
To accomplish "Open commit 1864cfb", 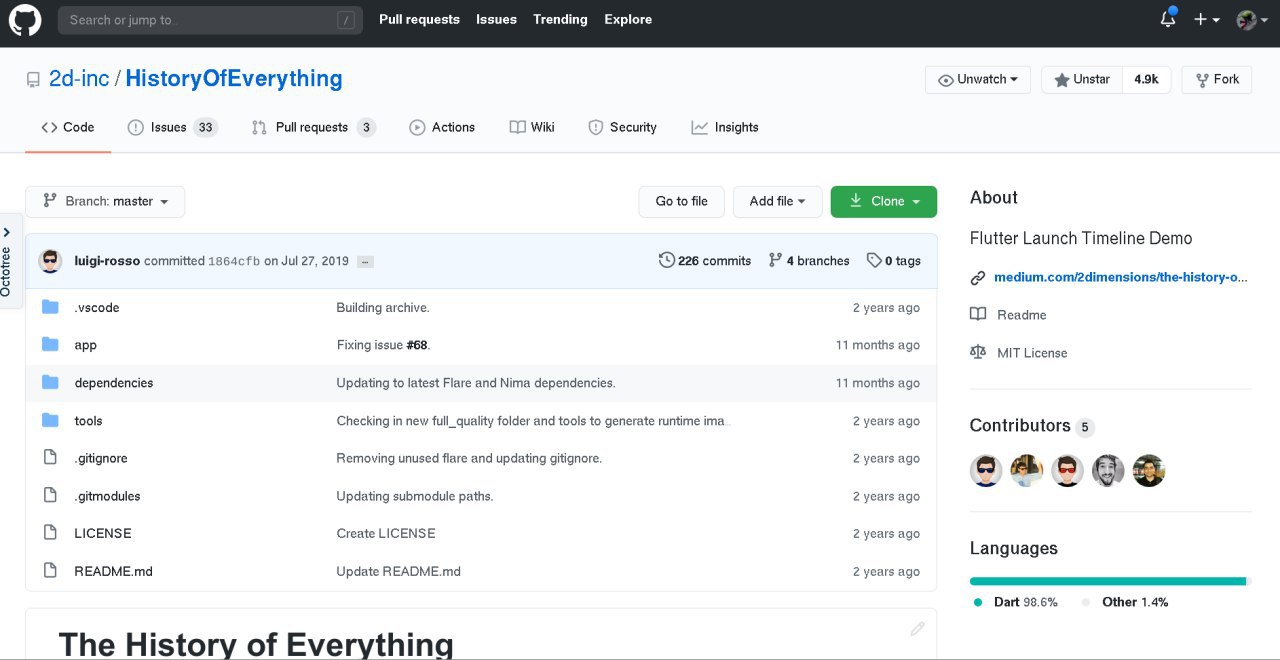I will pos(234,261).
